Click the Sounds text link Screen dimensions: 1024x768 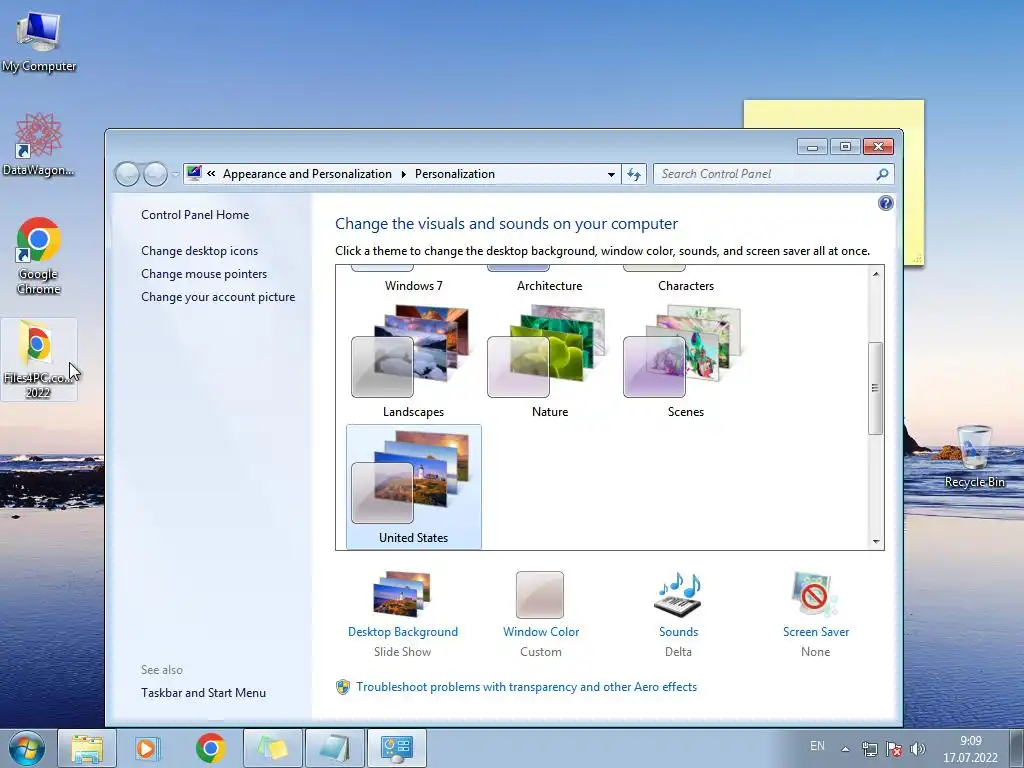pos(679,632)
